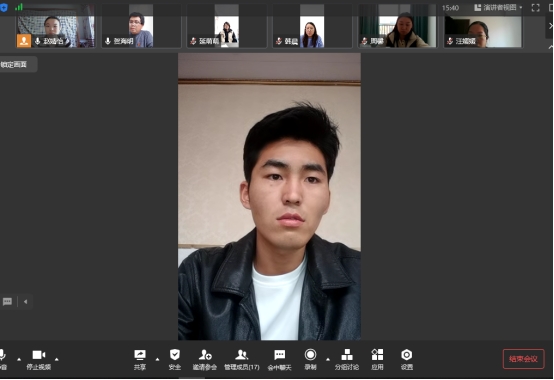Click the End Meeting (结束会议) button

click(x=523, y=359)
